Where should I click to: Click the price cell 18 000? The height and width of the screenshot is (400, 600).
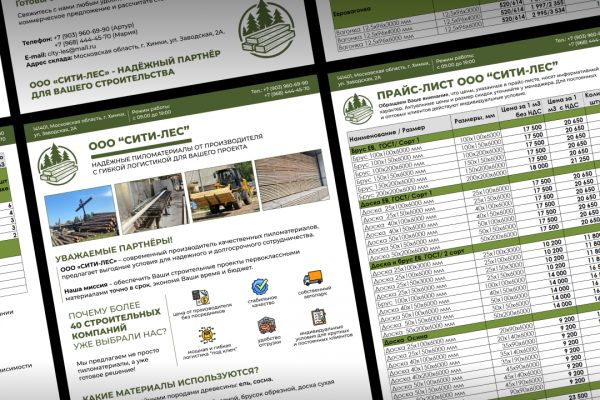click(x=538, y=167)
